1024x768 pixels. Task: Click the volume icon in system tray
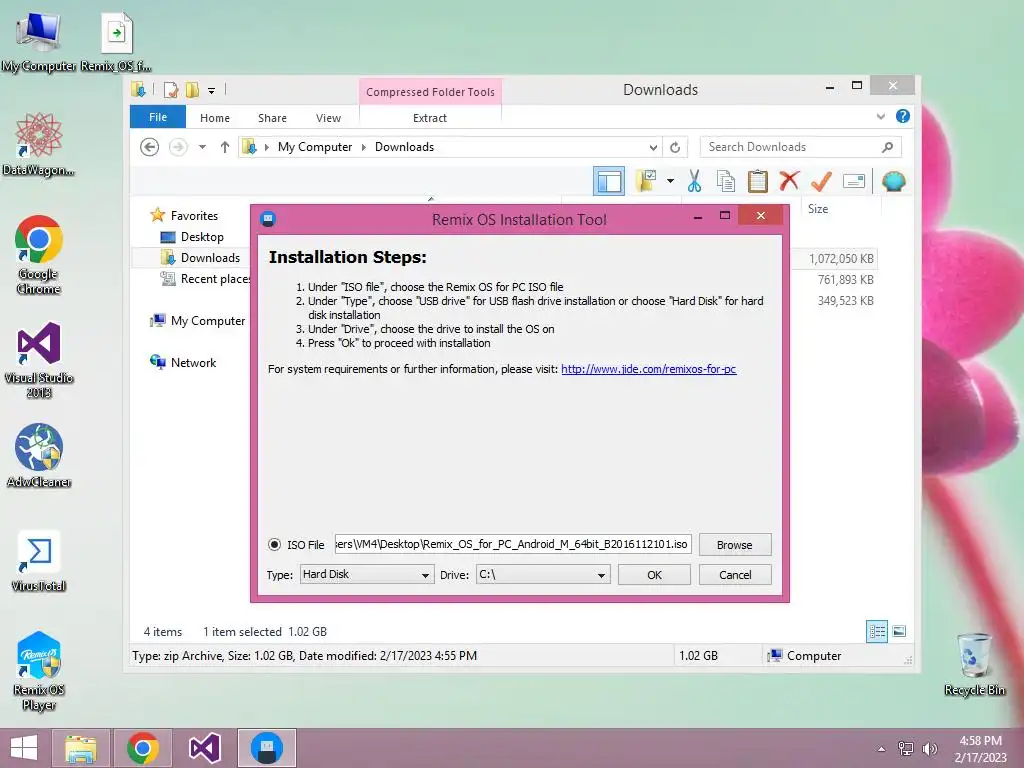click(x=929, y=748)
